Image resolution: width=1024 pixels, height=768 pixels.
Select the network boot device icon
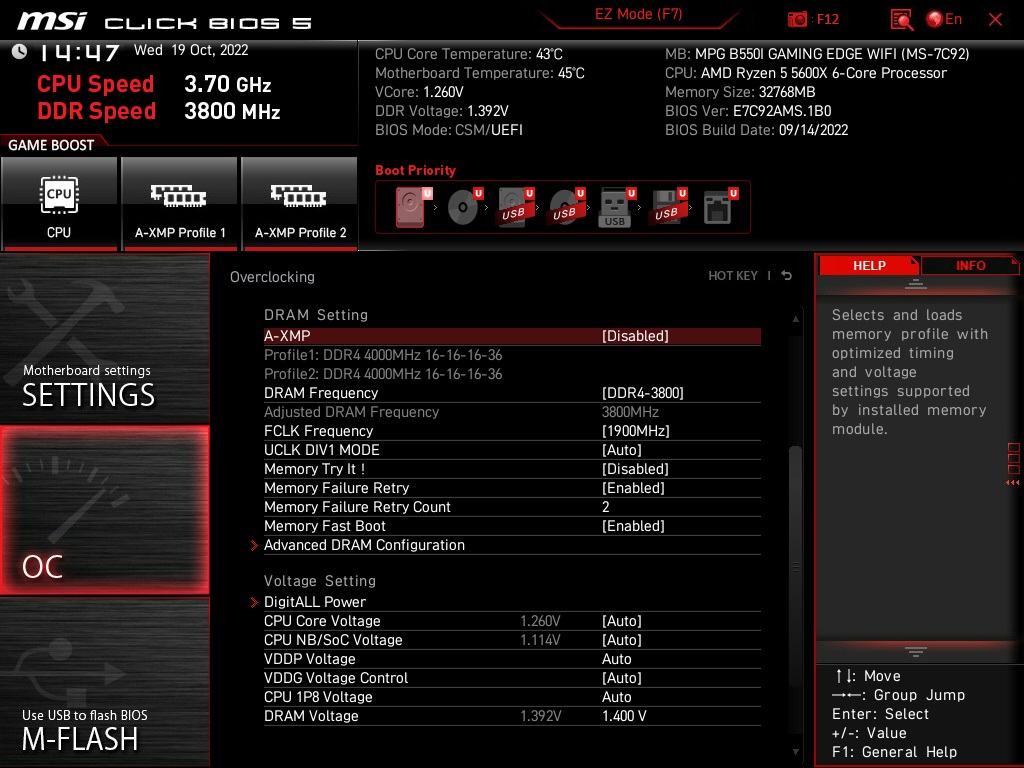point(719,207)
